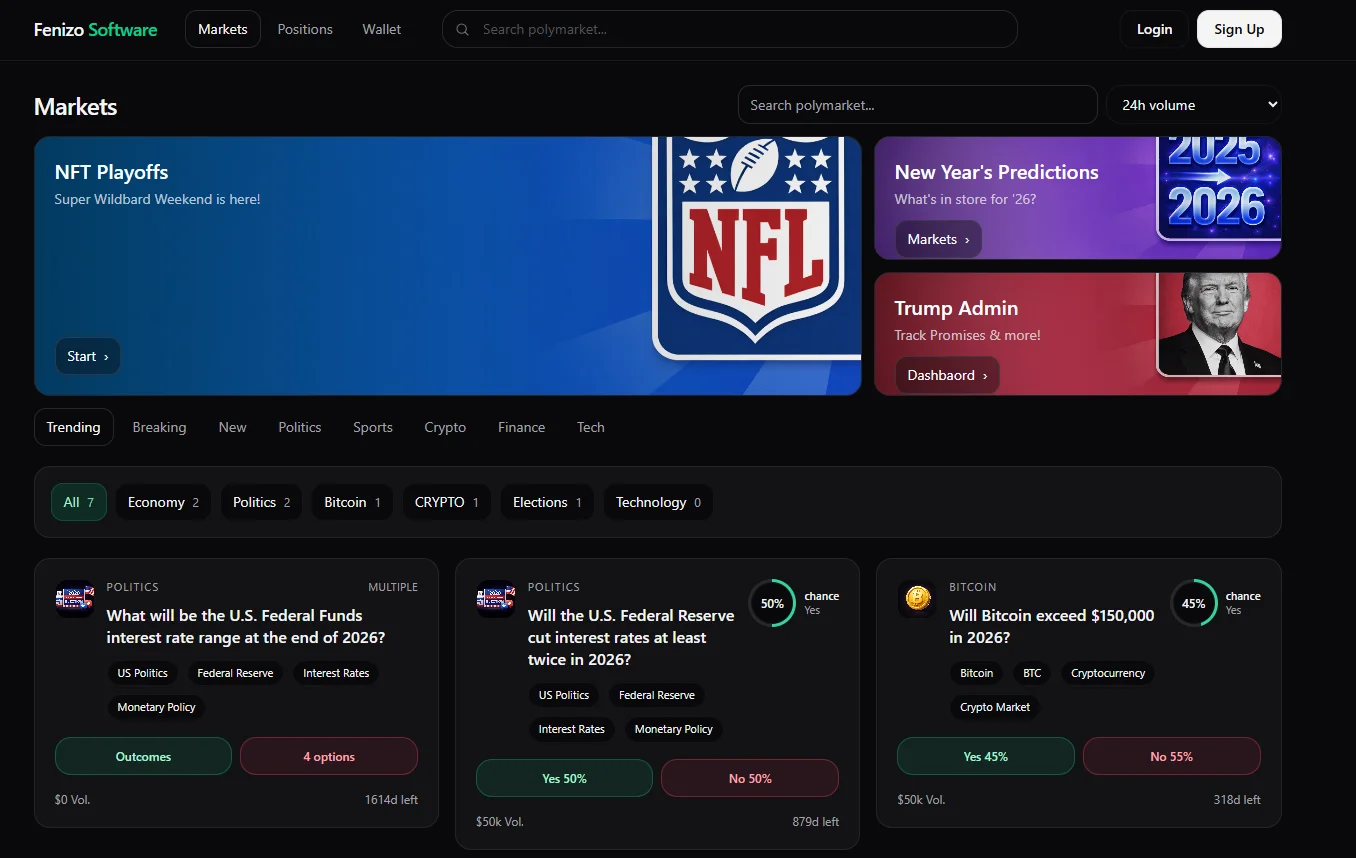Select the Bitcoin filter chip
The image size is (1356, 858).
[352, 502]
